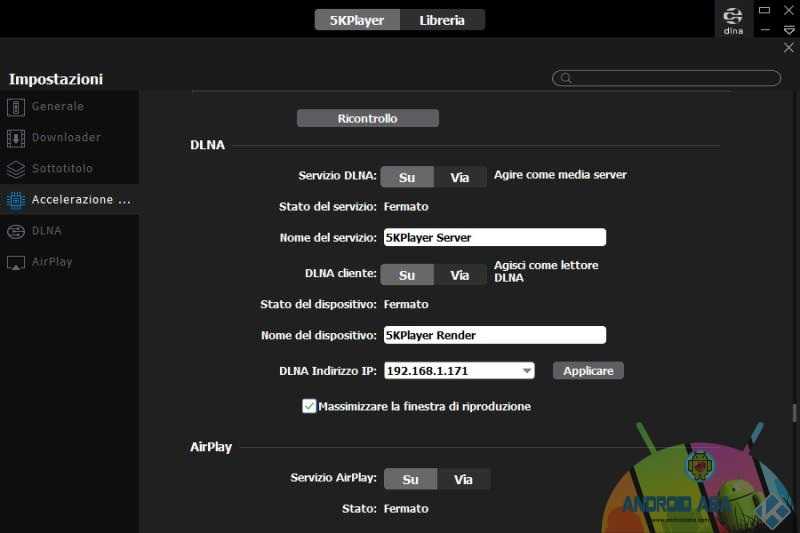The width and height of the screenshot is (800, 533).
Task: Click the DLNA section heading
Action: pos(207,145)
